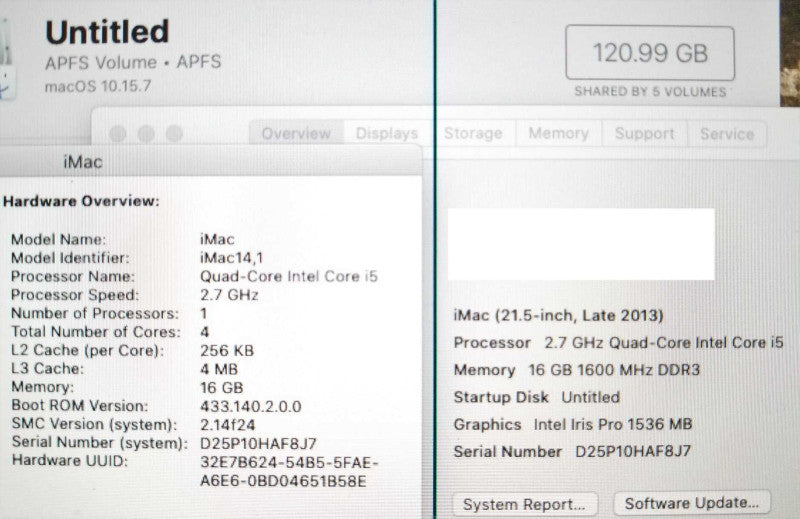This screenshot has height=519, width=800.
Task: Click the 'Total Number of Cores:' label
Action: click(96, 332)
